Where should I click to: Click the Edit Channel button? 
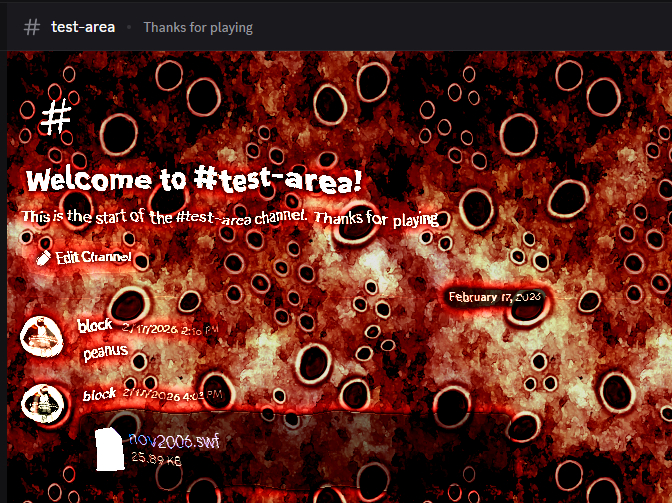click(84, 257)
